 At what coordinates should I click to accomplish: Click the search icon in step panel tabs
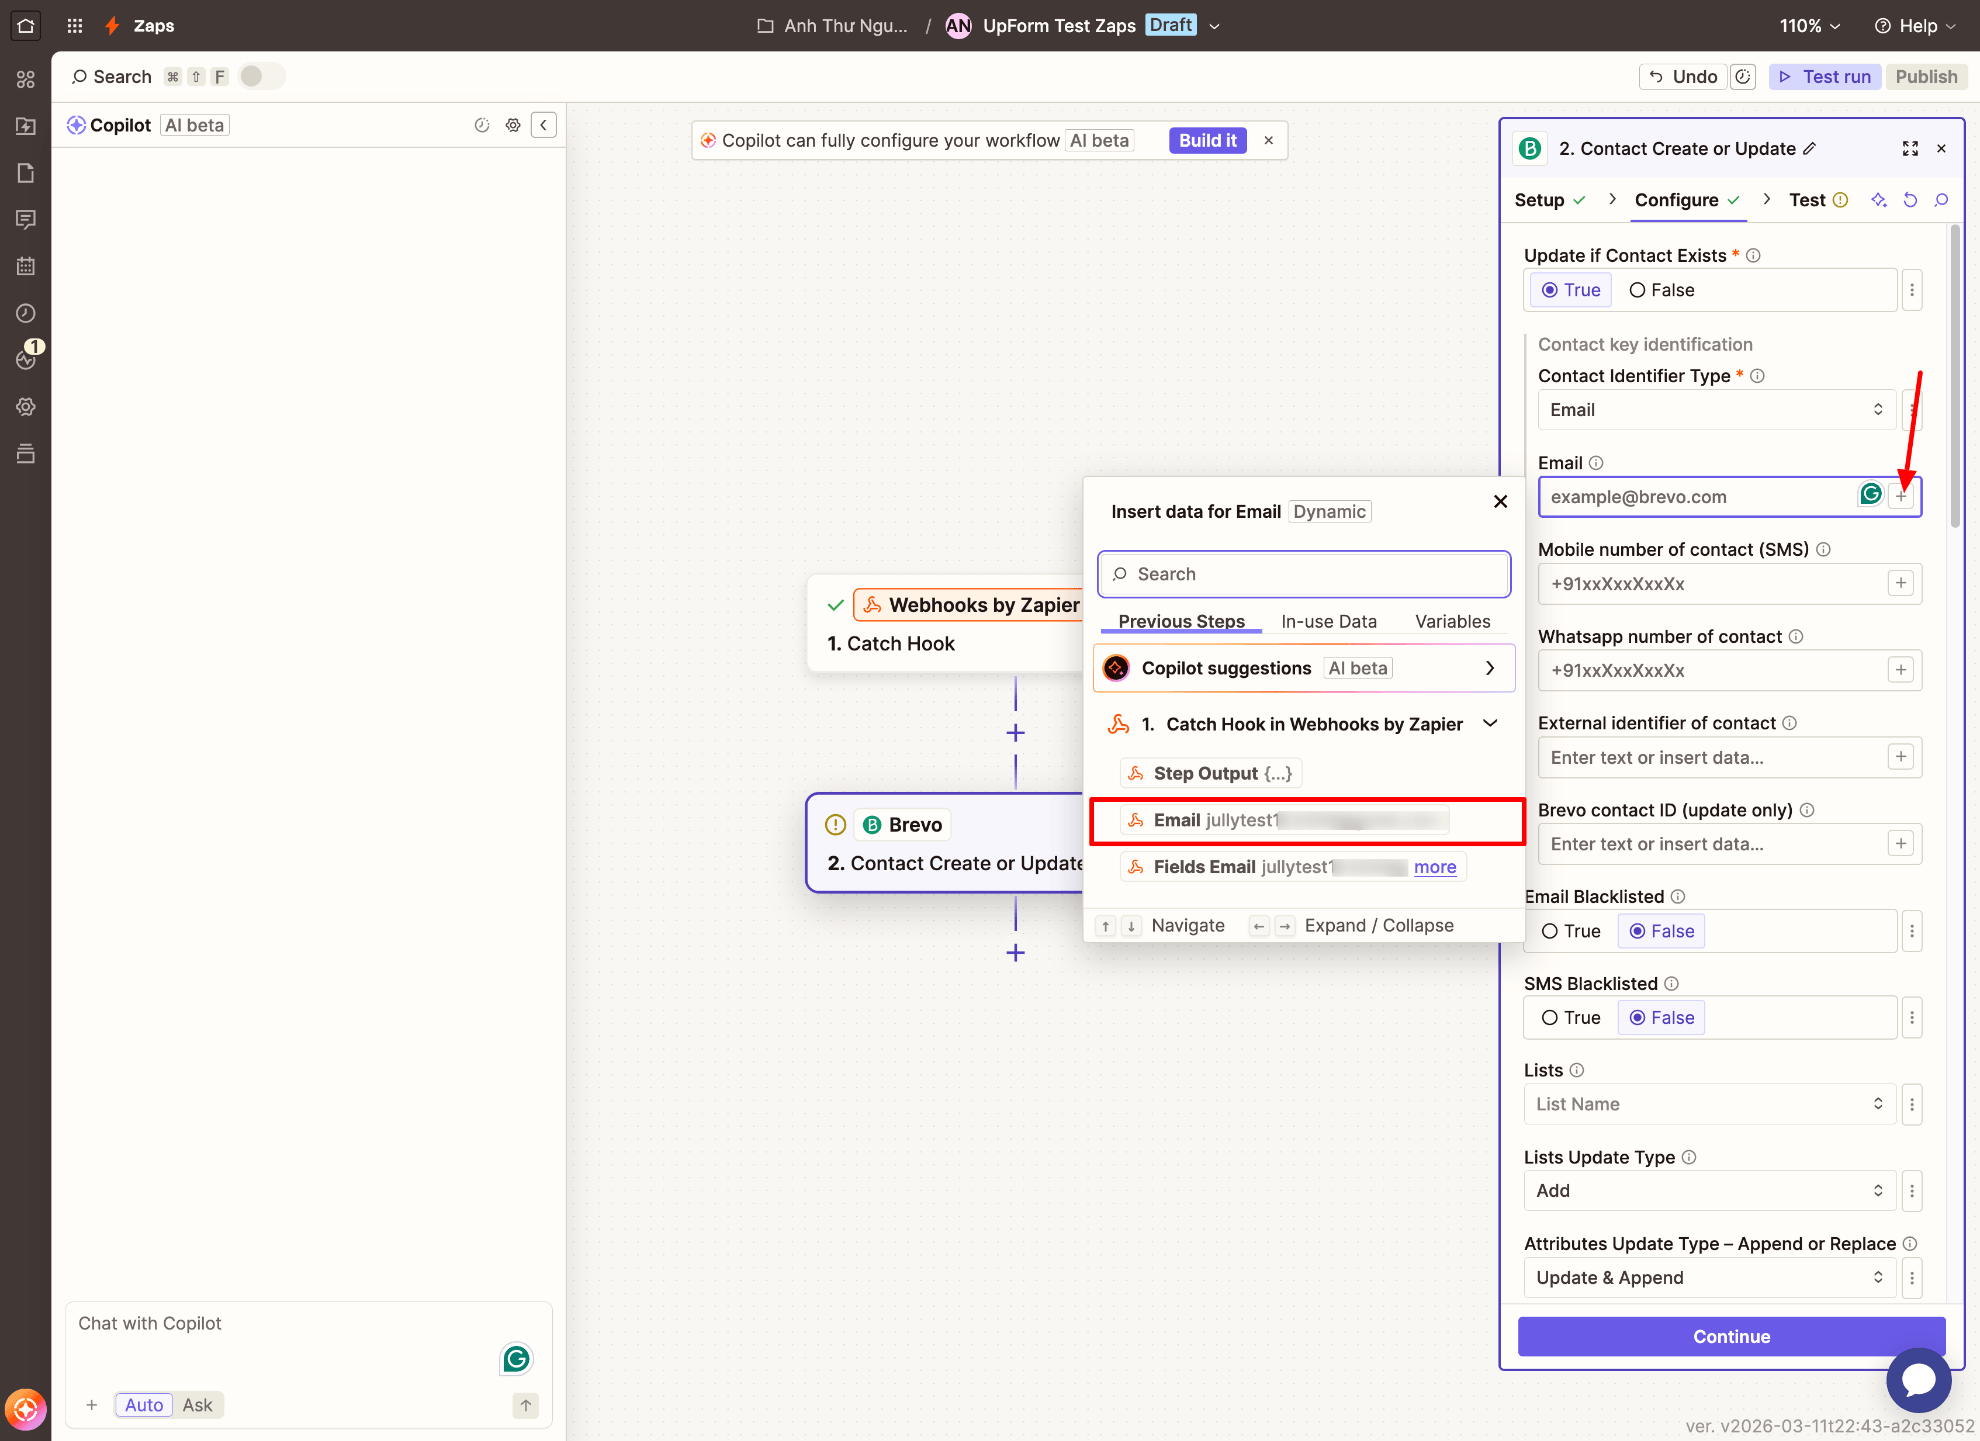1941,200
